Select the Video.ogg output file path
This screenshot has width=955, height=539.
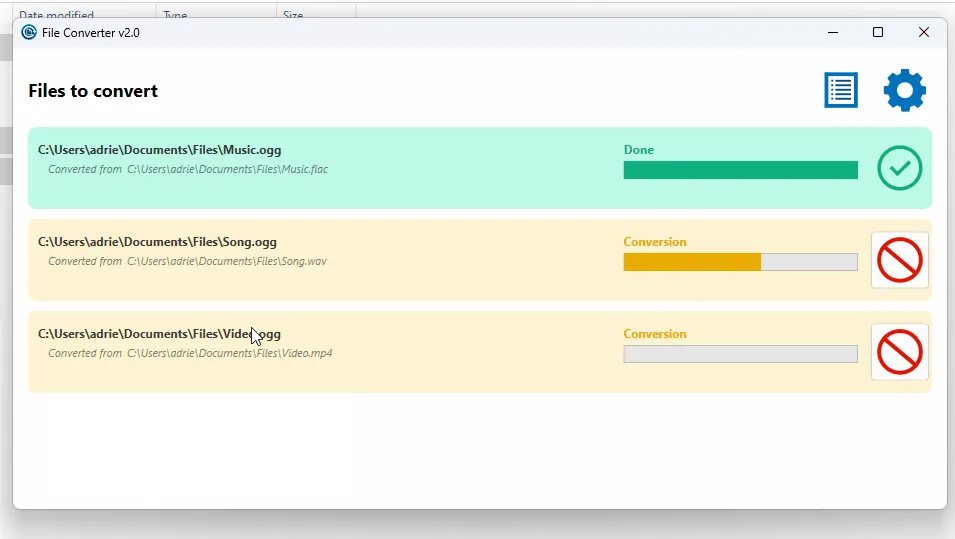pos(159,334)
